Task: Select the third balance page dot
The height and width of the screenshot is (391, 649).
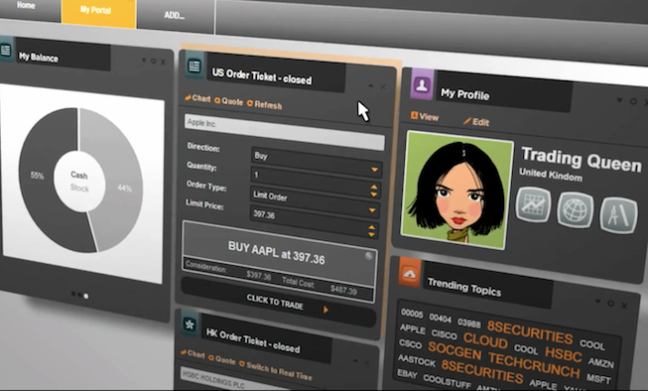Action: click(x=86, y=296)
